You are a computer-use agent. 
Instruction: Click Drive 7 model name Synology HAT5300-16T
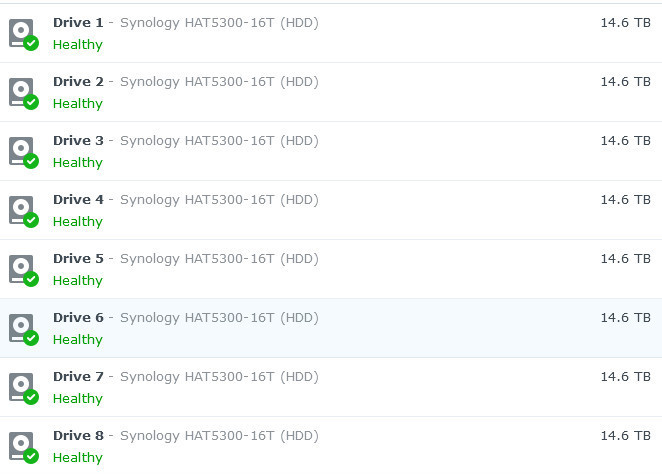click(x=197, y=376)
